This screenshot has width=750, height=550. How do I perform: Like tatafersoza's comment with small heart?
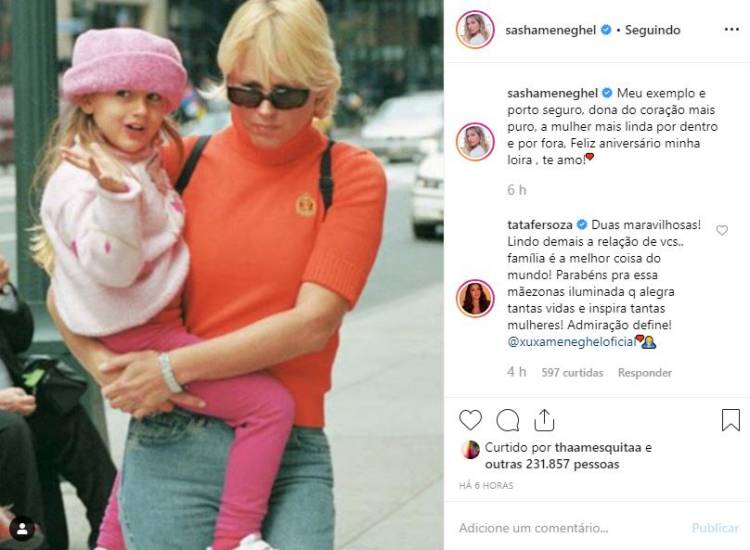point(722,231)
